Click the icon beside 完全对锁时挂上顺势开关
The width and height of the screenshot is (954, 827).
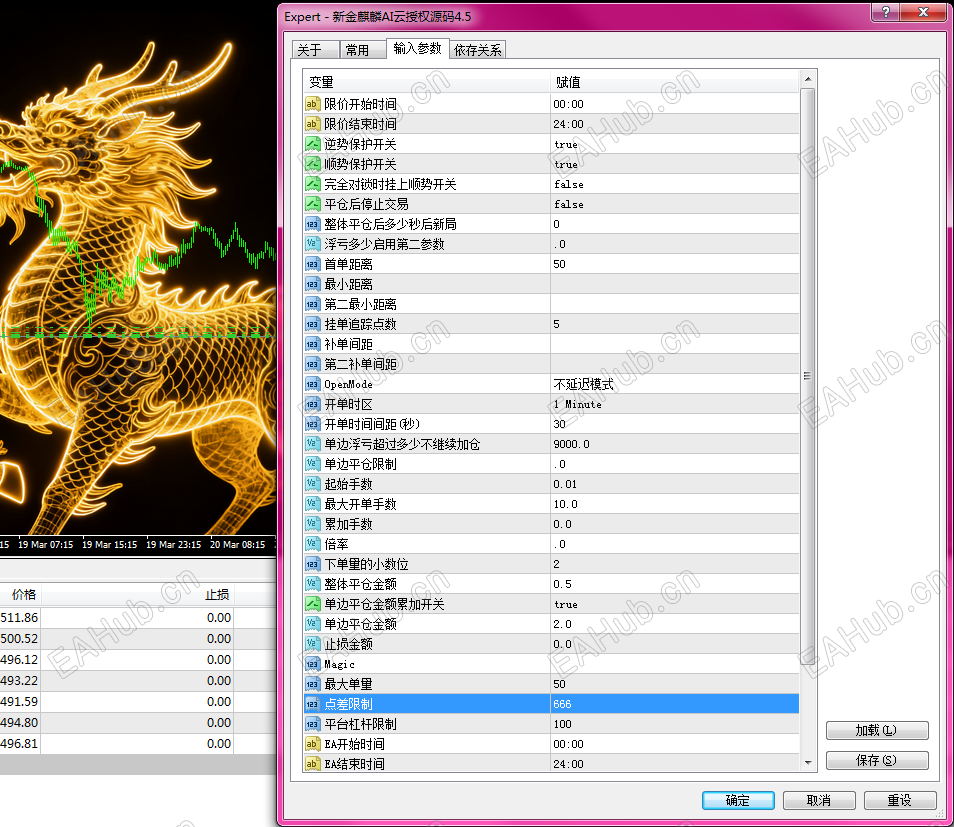click(312, 184)
